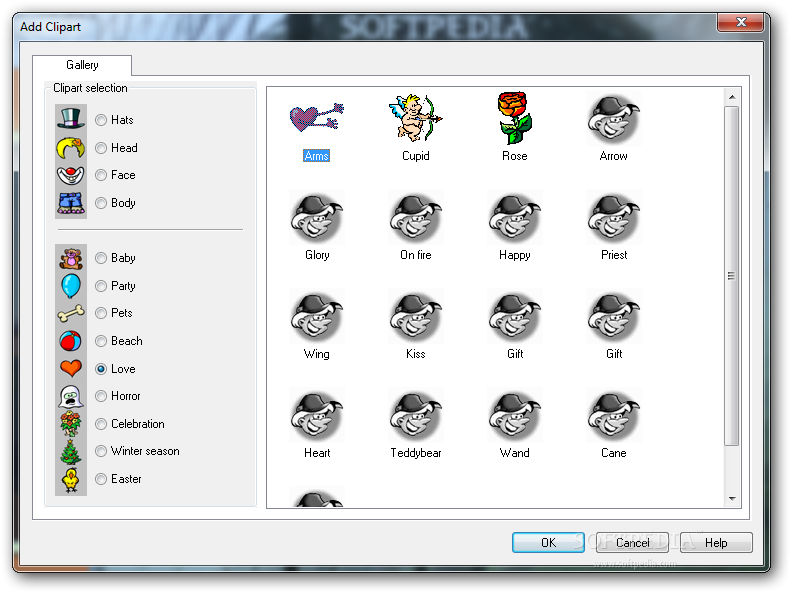791x593 pixels.
Task: Select the Celebration radio button
Action: click(101, 424)
